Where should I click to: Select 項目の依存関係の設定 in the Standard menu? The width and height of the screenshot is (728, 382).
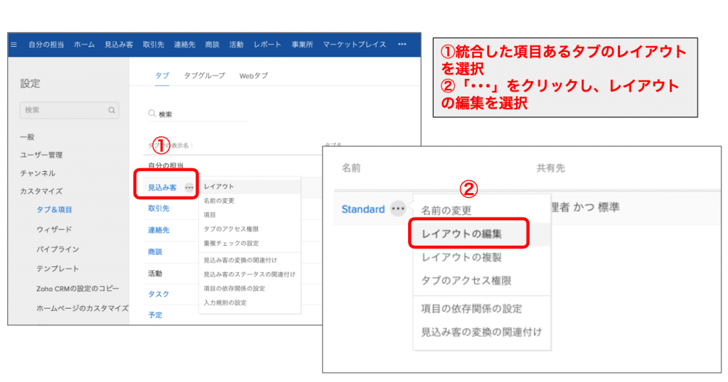pos(471,309)
